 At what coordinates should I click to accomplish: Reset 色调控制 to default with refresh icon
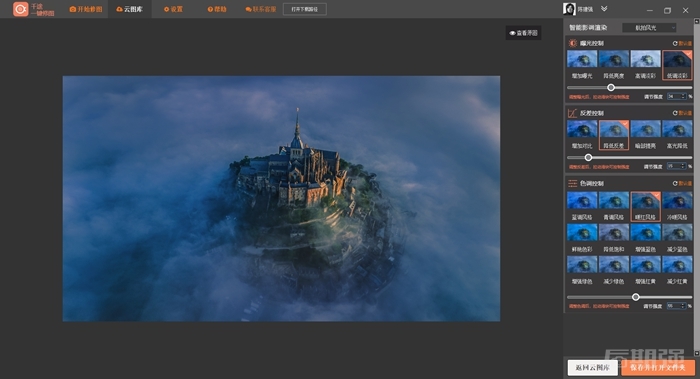click(682, 183)
